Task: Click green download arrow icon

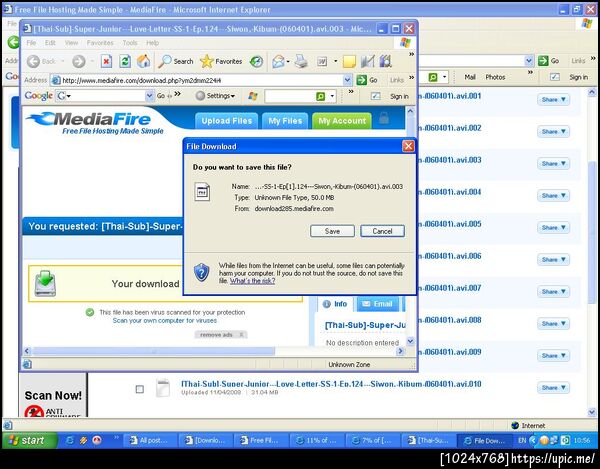Action: pos(45,283)
